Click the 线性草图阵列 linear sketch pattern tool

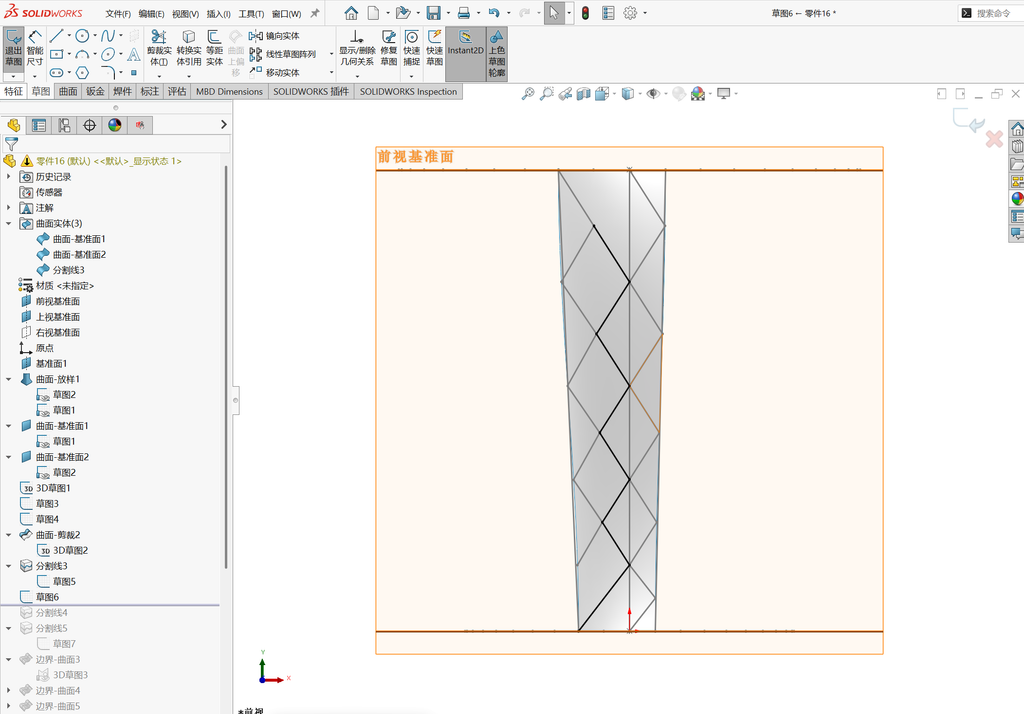(283, 54)
